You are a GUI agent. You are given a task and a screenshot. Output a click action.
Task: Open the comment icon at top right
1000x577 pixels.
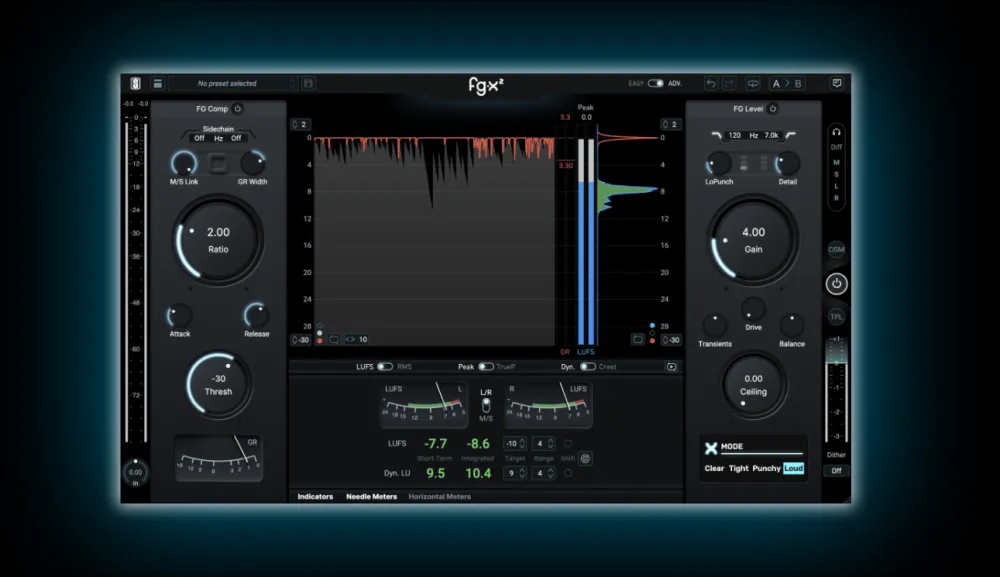coord(837,83)
